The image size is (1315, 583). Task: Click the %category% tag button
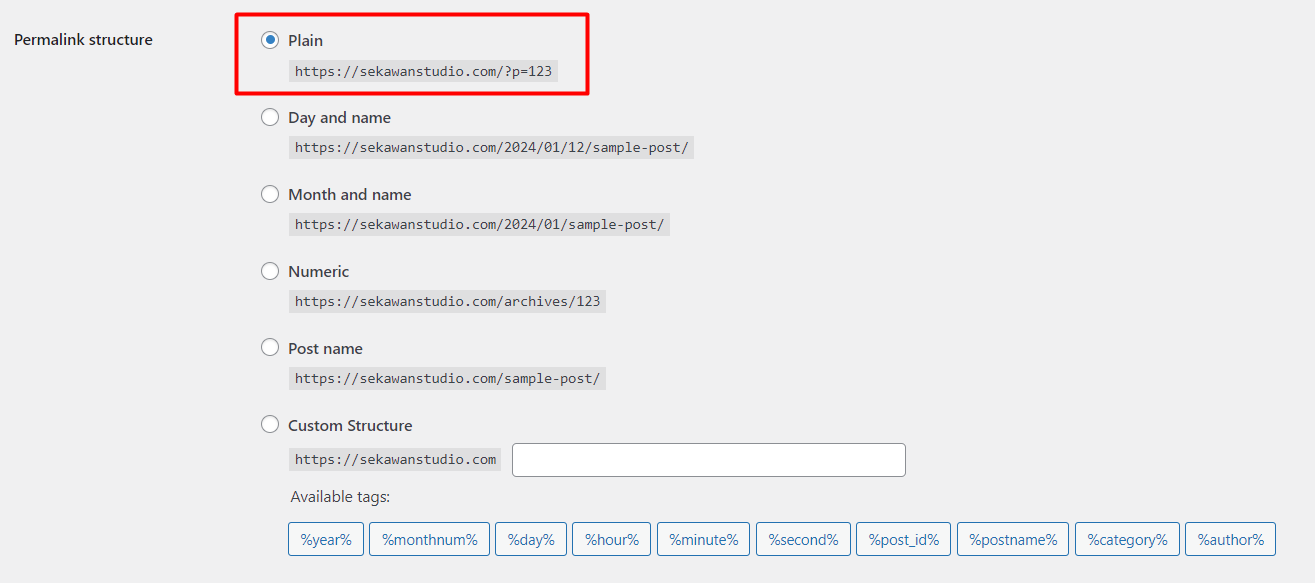1128,539
